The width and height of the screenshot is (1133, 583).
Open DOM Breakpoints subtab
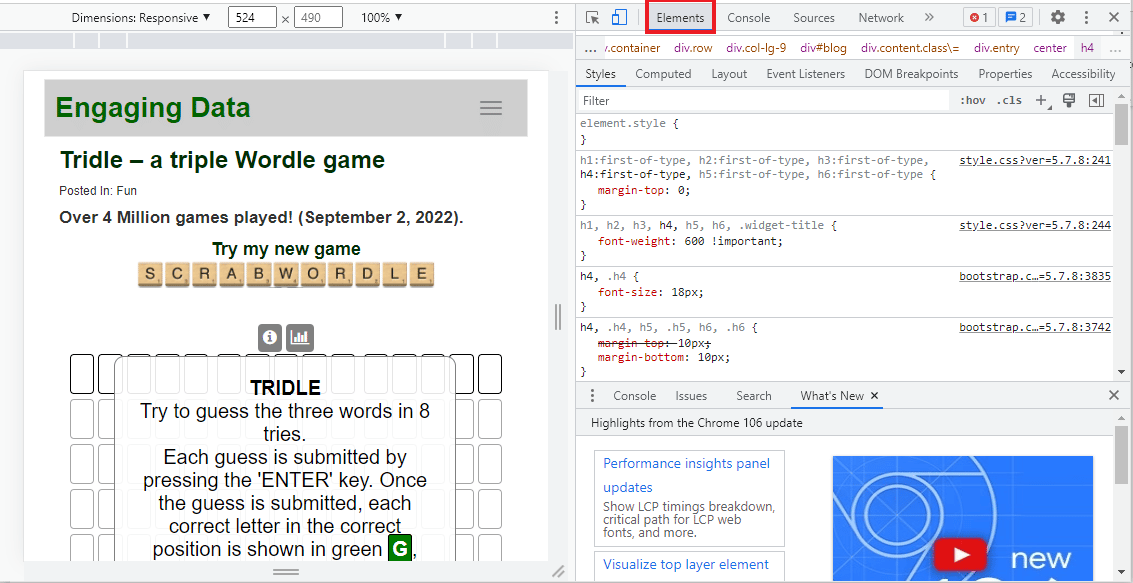911,74
